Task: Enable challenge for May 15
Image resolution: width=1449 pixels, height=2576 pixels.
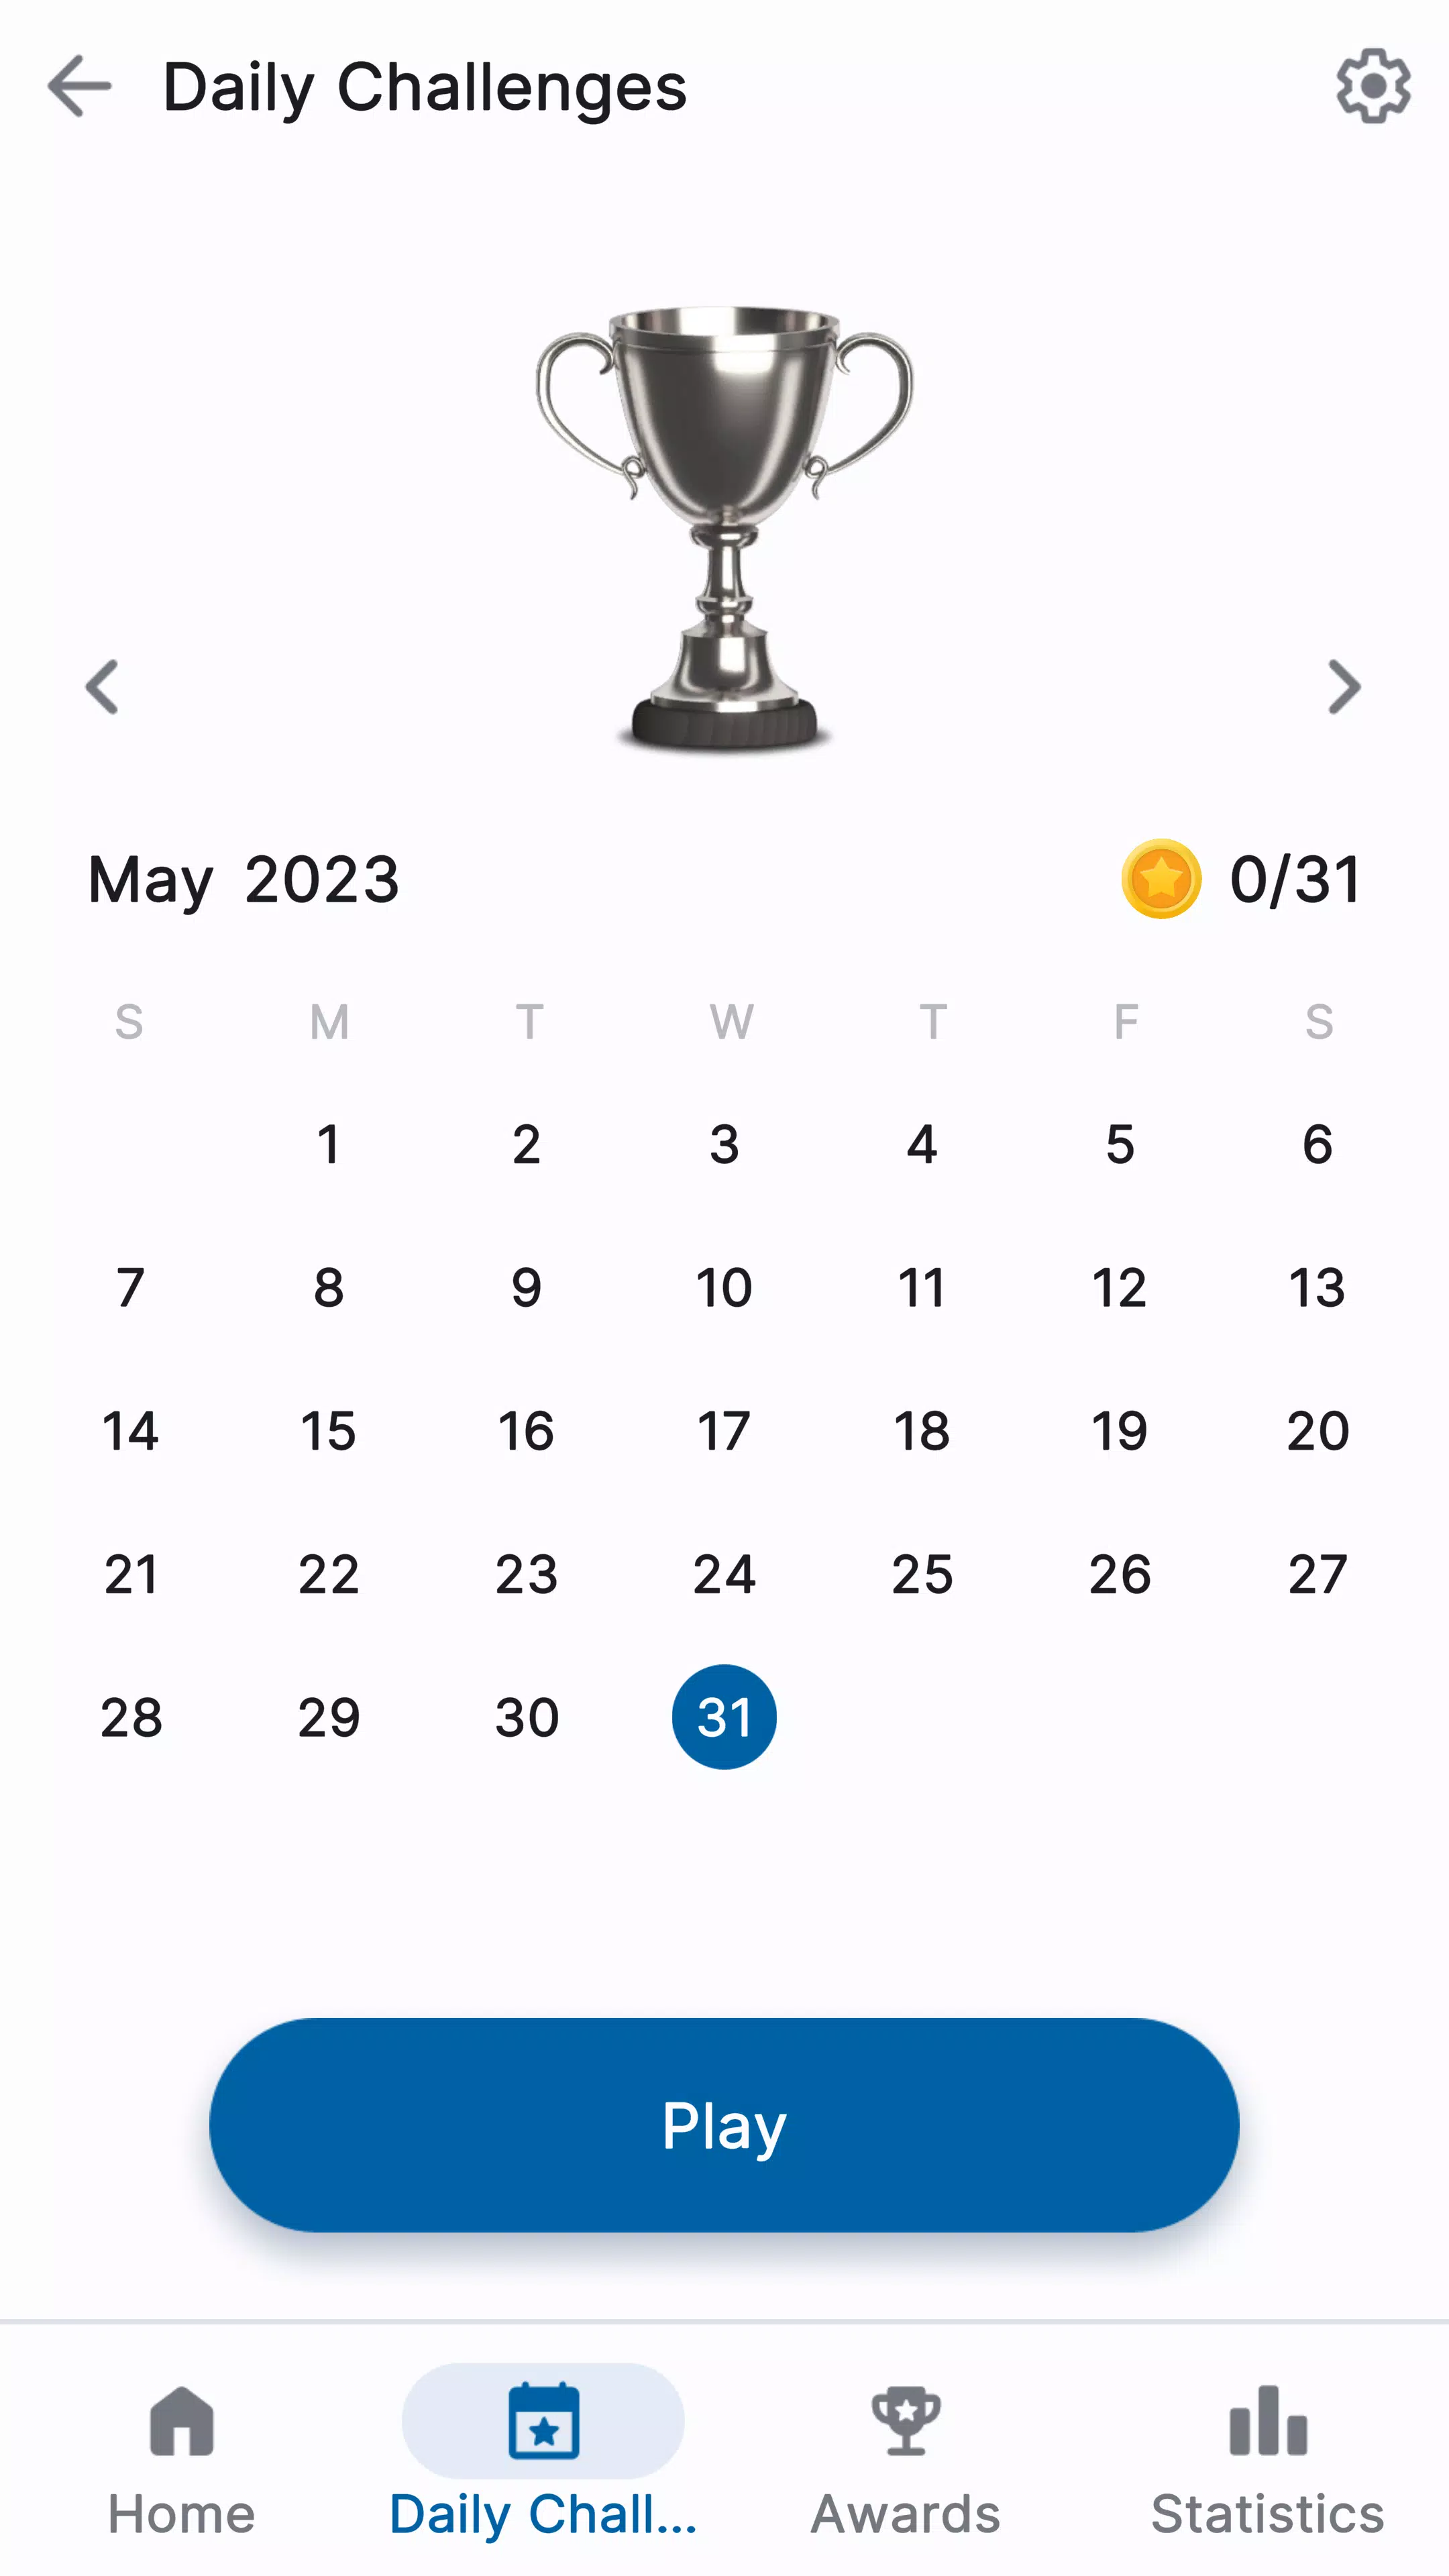Action: 329,1430
